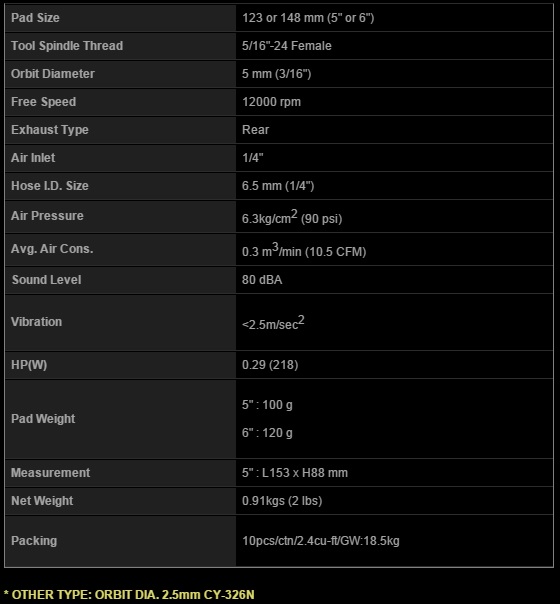
Task: Select the 0.29 (218) HP value
Action: [x=270, y=365]
